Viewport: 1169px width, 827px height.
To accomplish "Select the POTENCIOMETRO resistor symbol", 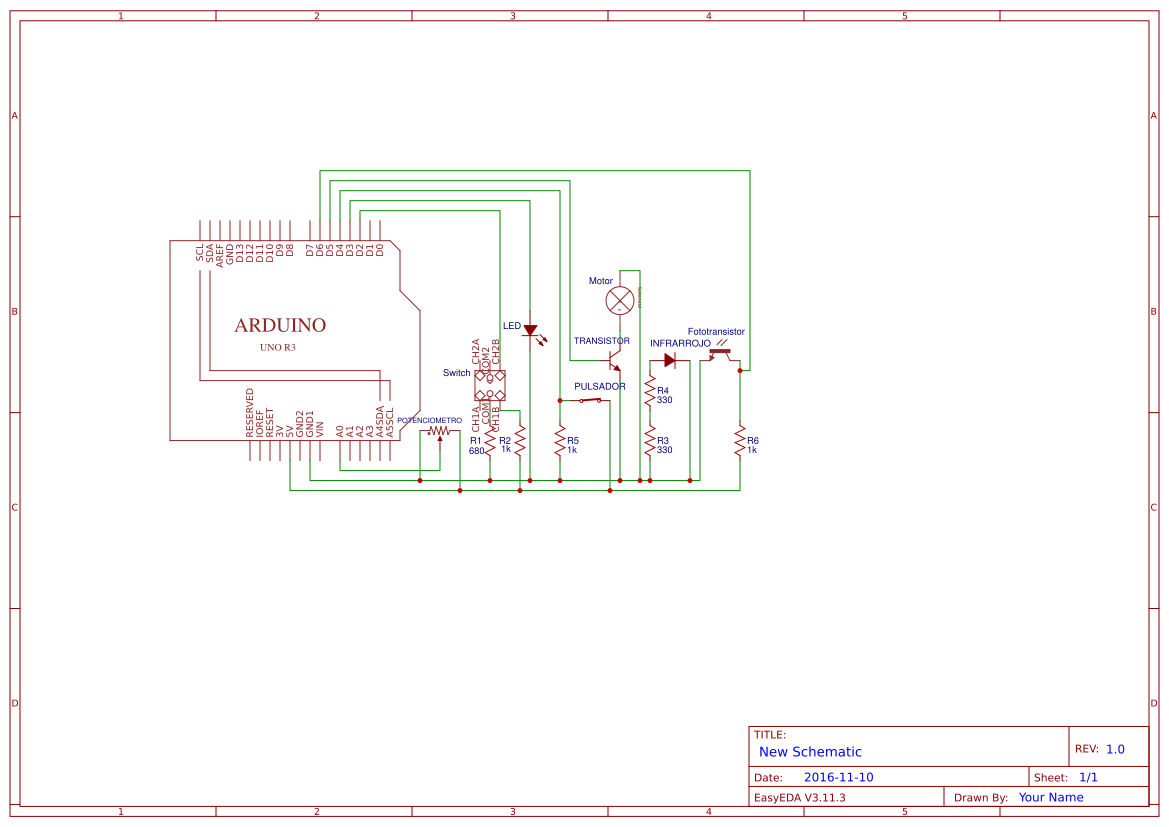I will (439, 431).
